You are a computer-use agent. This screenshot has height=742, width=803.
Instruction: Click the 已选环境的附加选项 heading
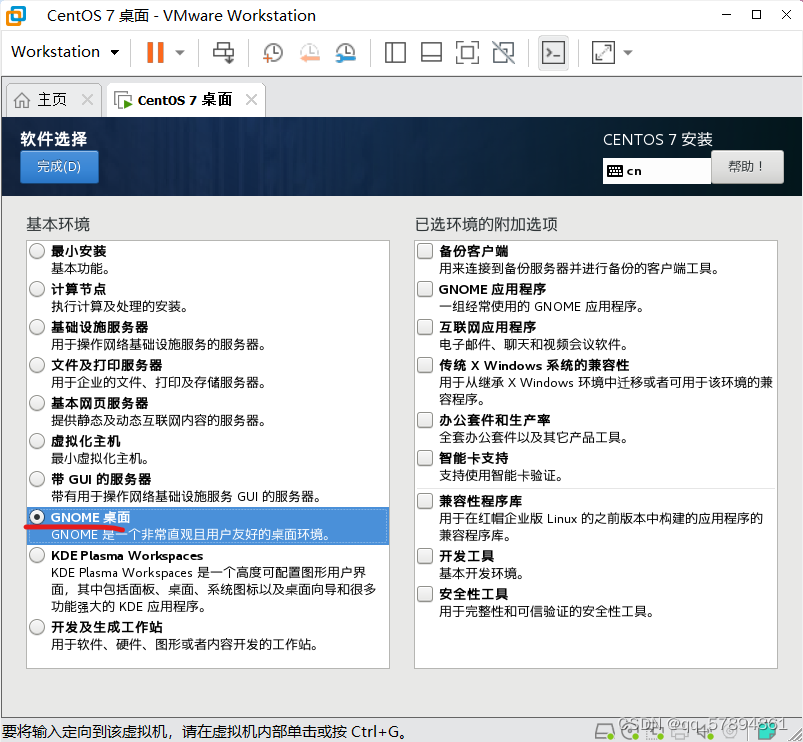pyautogui.click(x=486, y=224)
